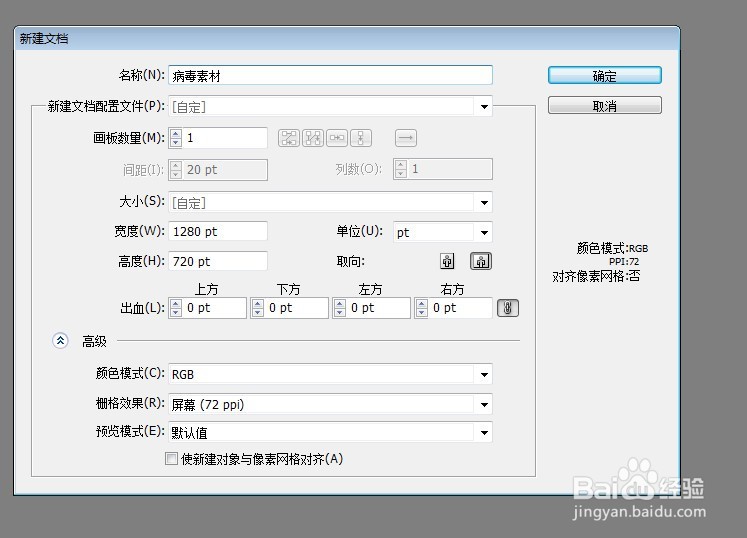Enable 使新建对象与像素网格对齐 checkbox
The width and height of the screenshot is (747, 538).
171,459
